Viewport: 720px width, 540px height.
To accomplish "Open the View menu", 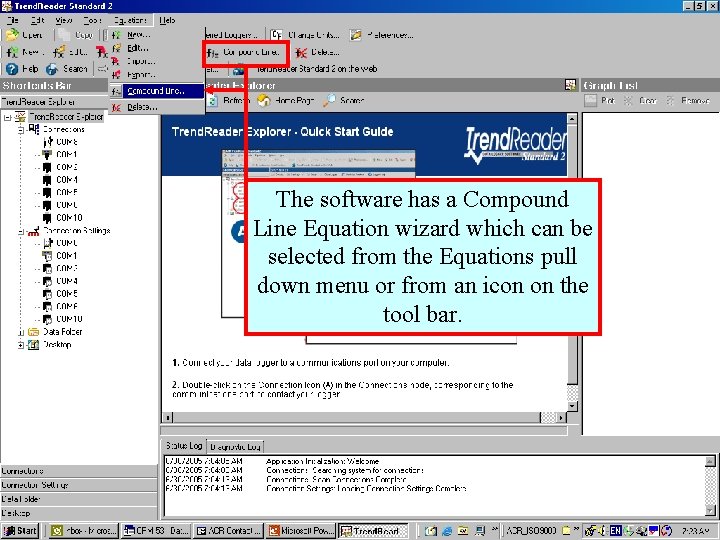I will click(x=64, y=20).
